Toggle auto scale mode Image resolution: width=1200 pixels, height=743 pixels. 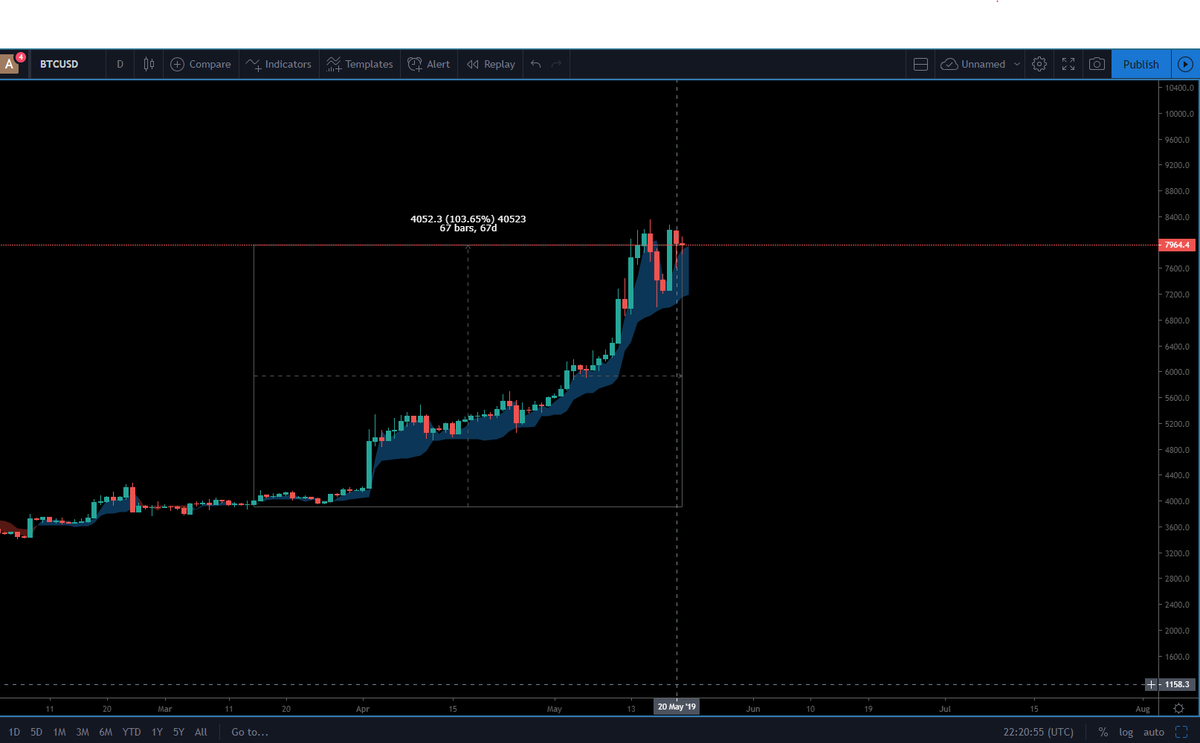pos(1153,732)
